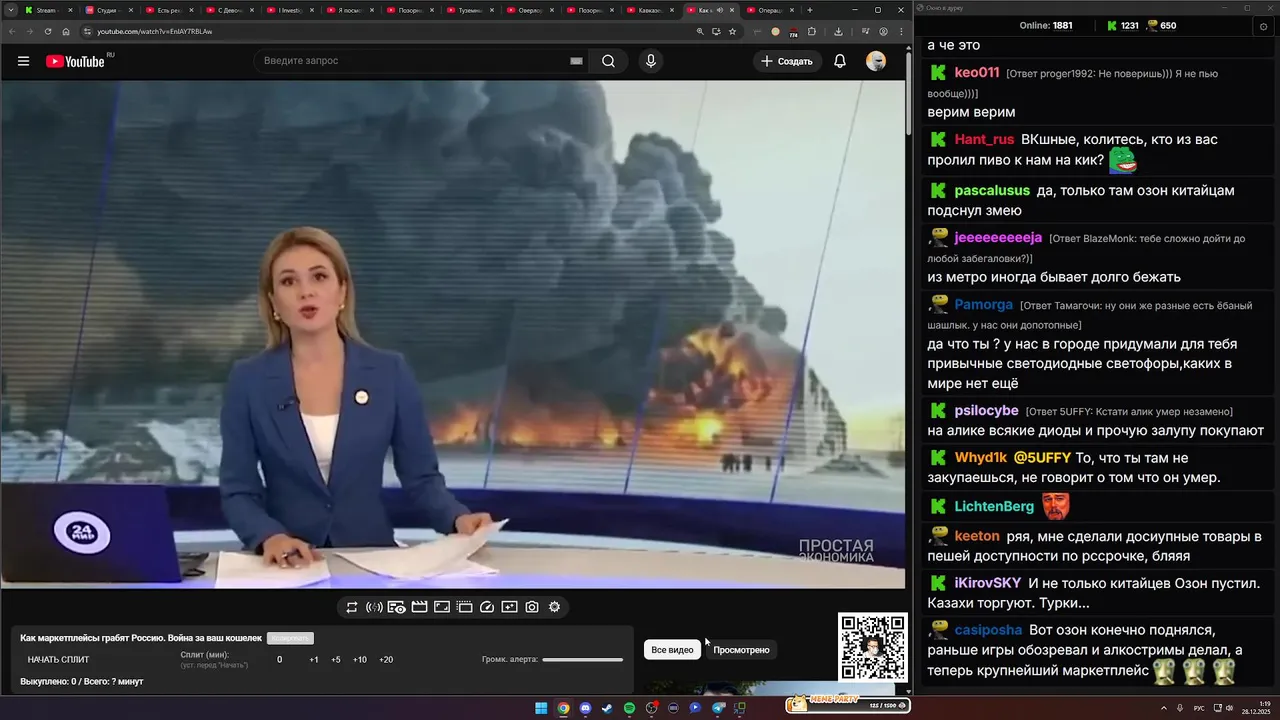Select the Все видео filter chip
This screenshot has width=1280, height=720.
coord(672,650)
